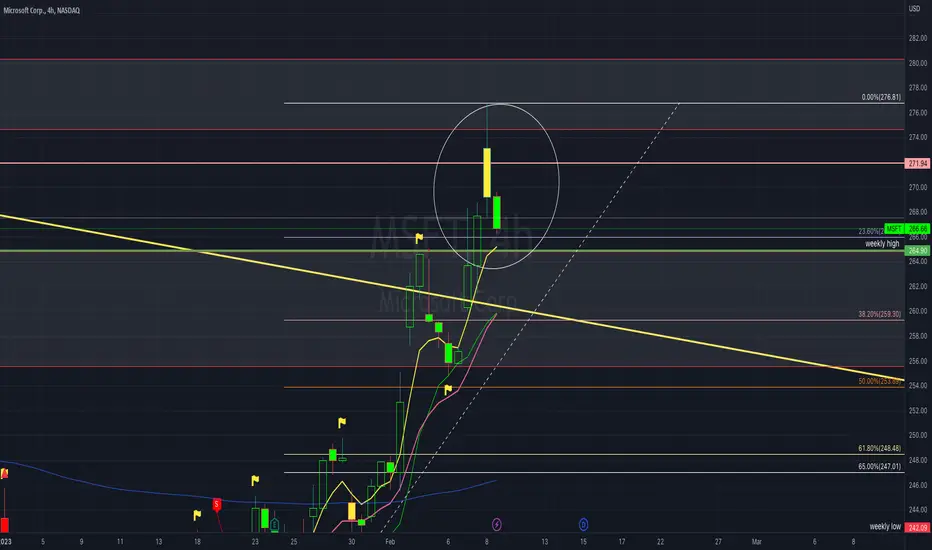932x550 pixels.
Task: Select the 65.00%(247.01) Fibonacci label
Action: pyautogui.click(x=879, y=467)
